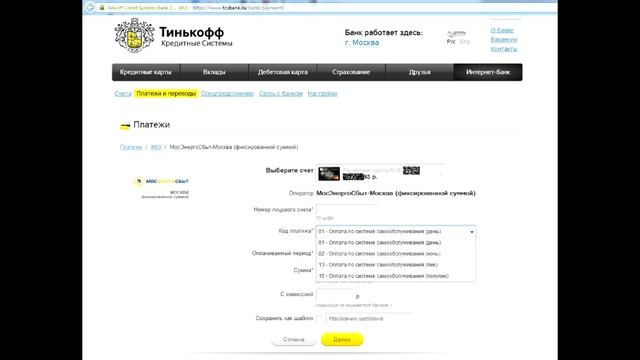Image resolution: width=640 pixels, height=360 pixels.
Task: Open the Вакансии link
Action: (504, 40)
